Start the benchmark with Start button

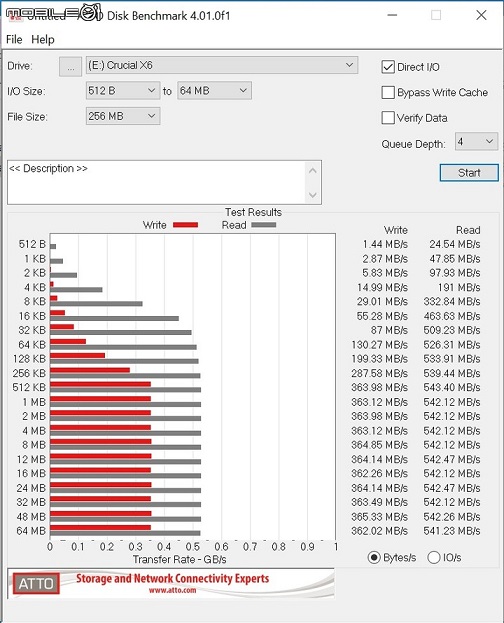[469, 173]
